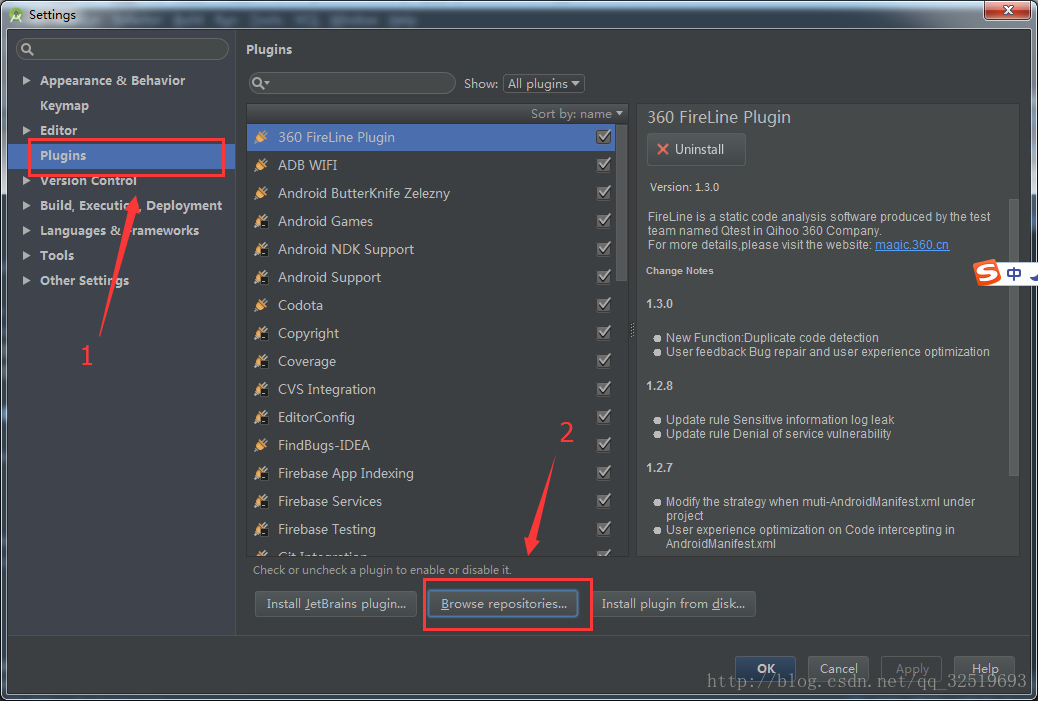
Task: Click the Sogou input method S icon
Action: pyautogui.click(x=986, y=273)
